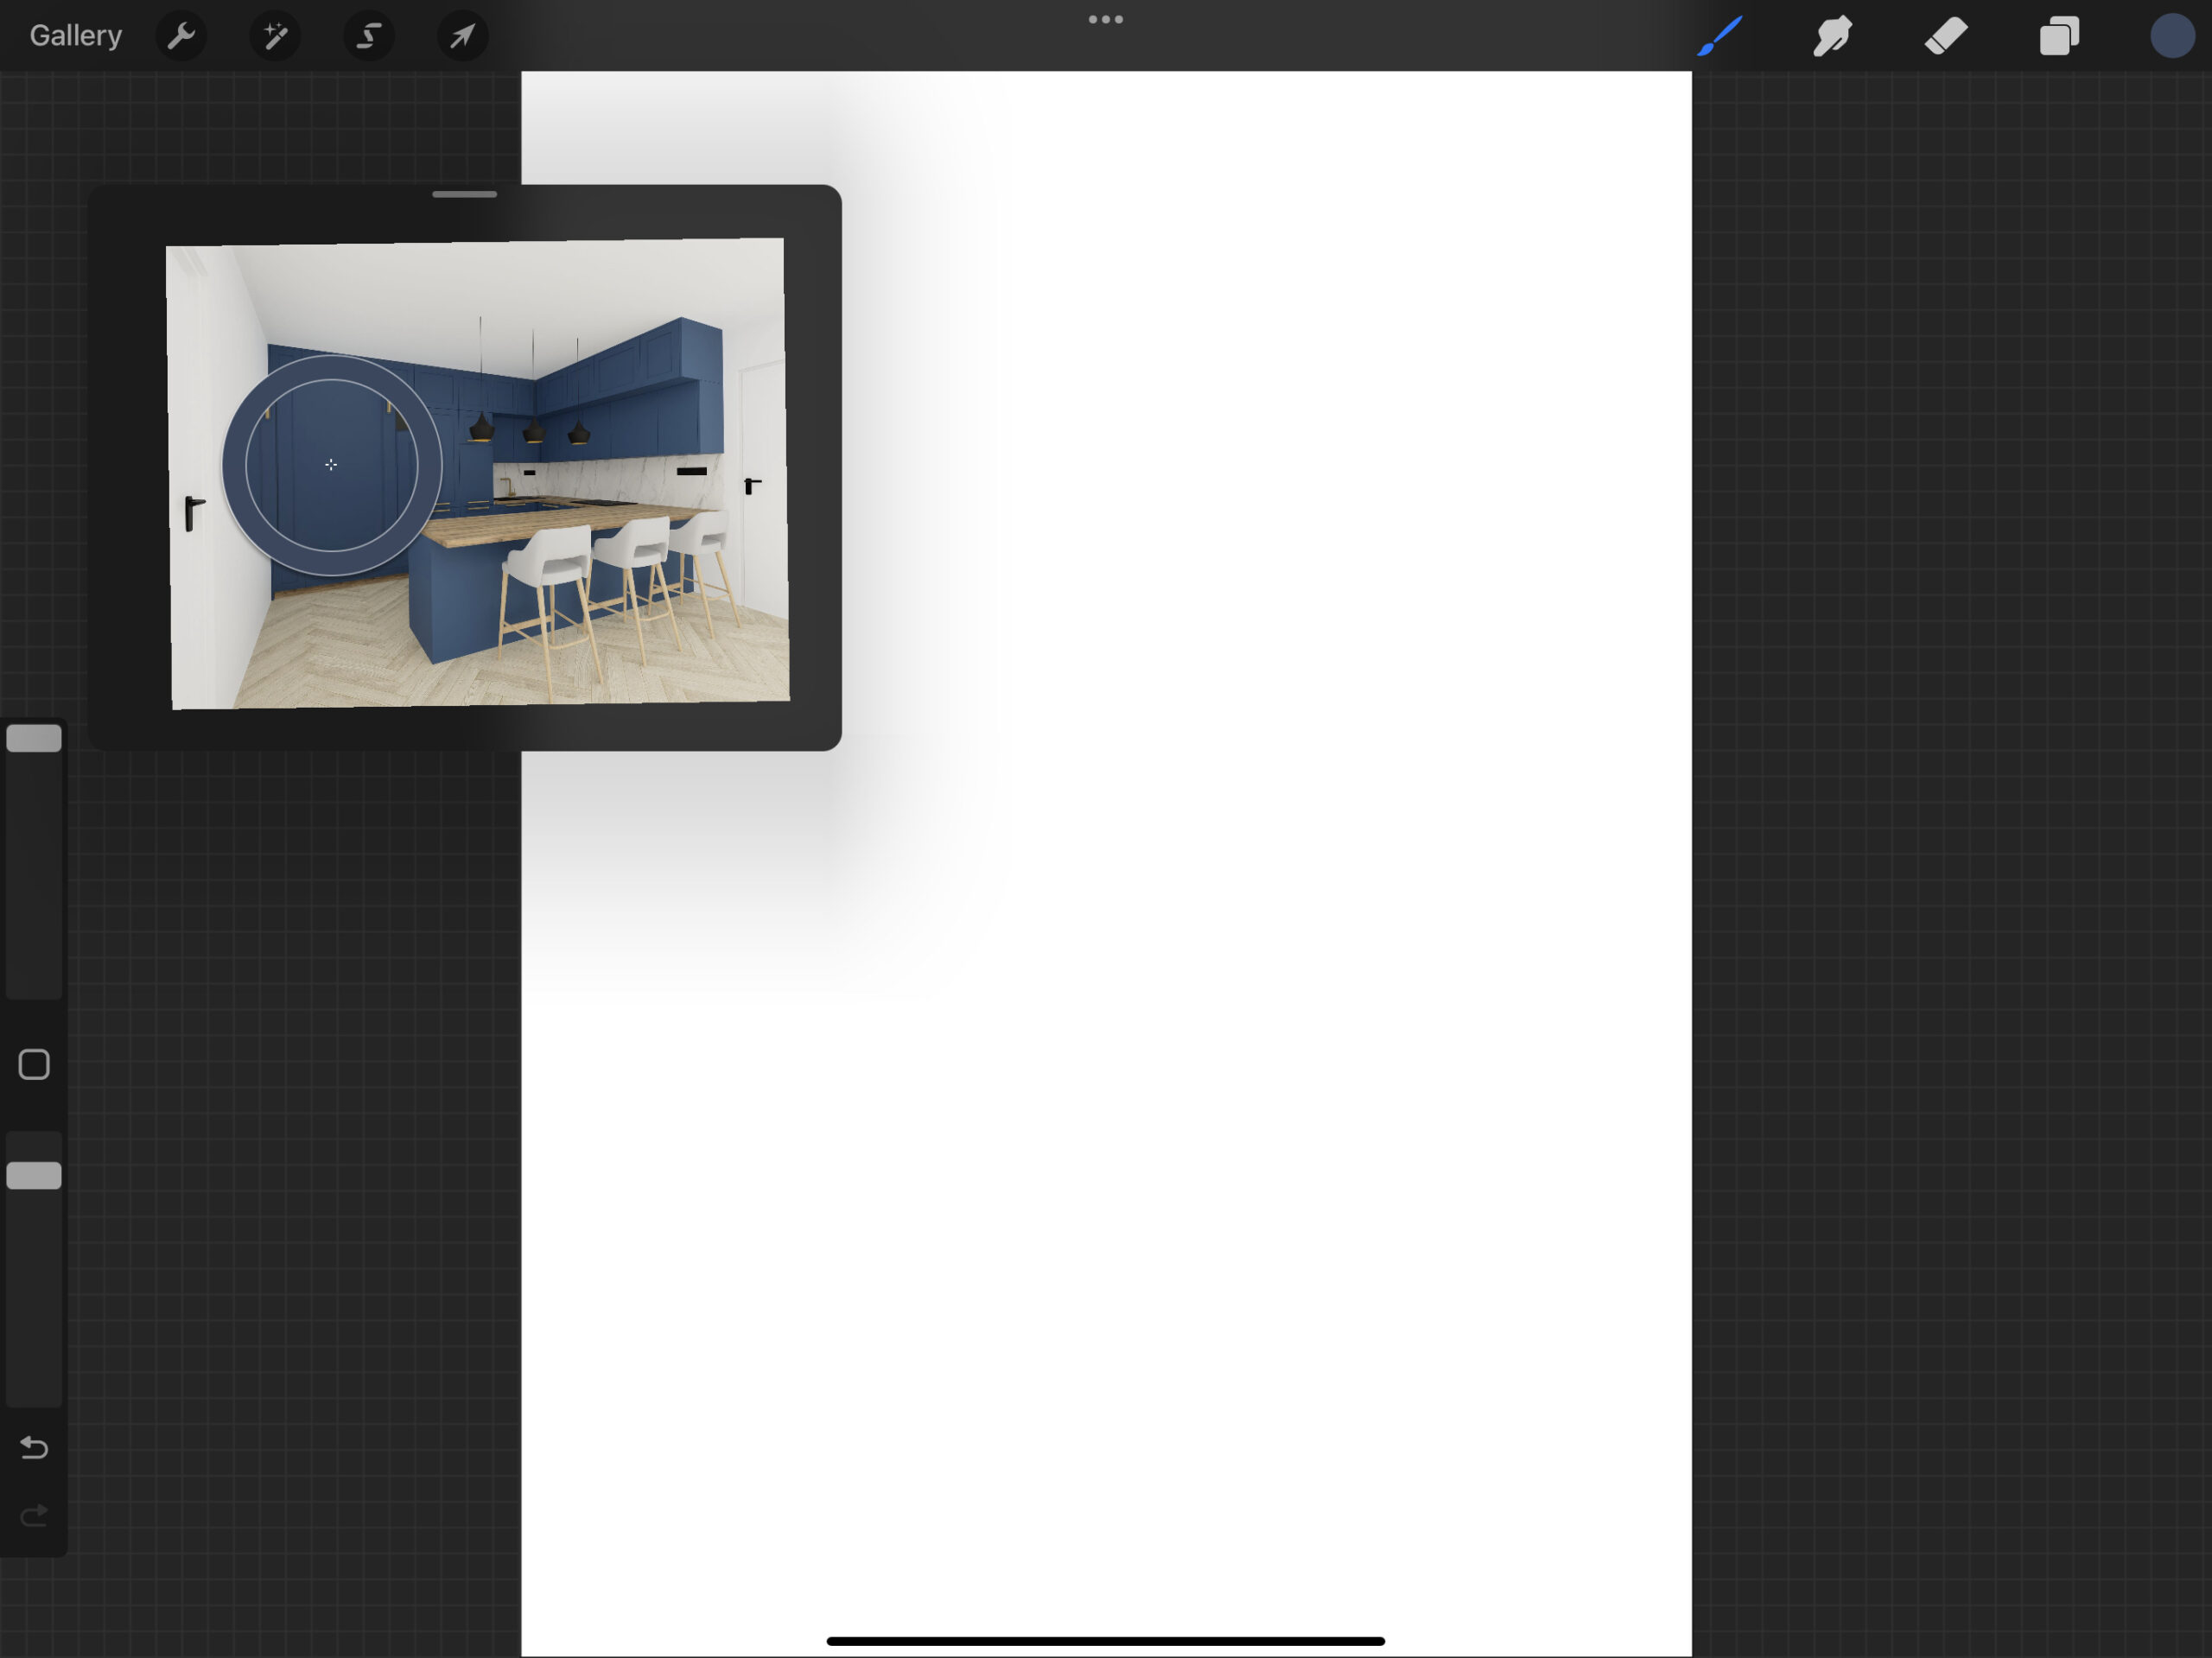The width and height of the screenshot is (2212, 1658).
Task: Activate the Transform arrow tool
Action: tap(462, 37)
